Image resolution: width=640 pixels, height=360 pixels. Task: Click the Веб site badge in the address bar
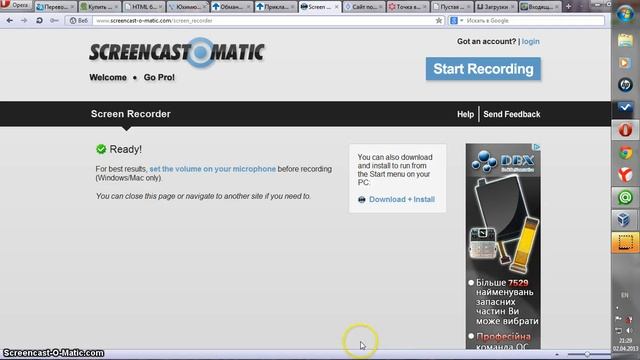(78, 20)
